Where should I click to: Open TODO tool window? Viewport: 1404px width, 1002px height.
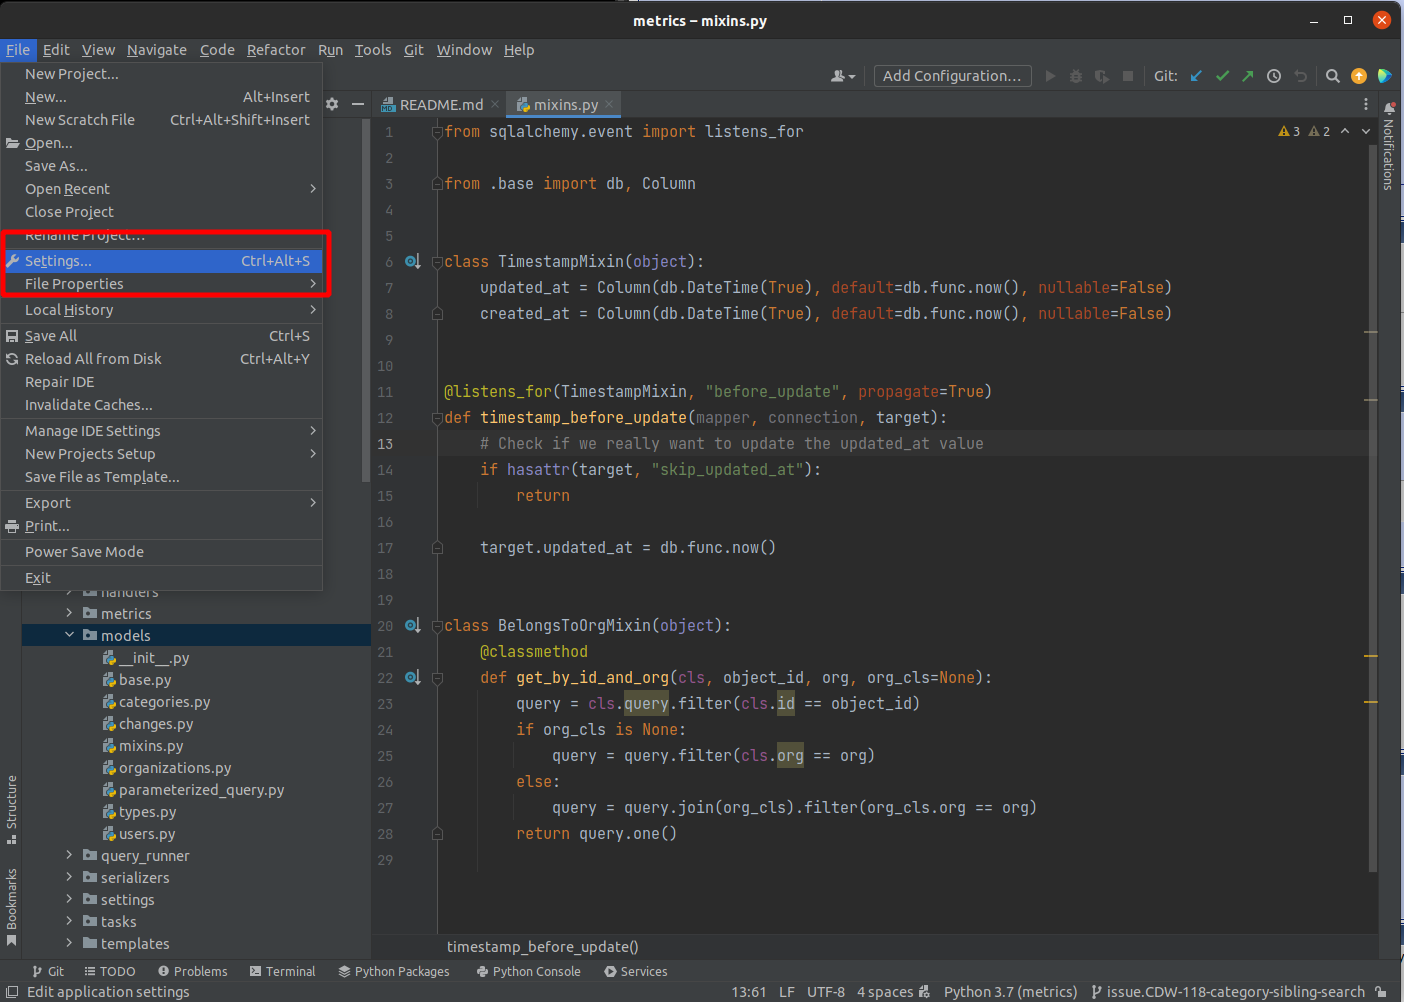[110, 971]
